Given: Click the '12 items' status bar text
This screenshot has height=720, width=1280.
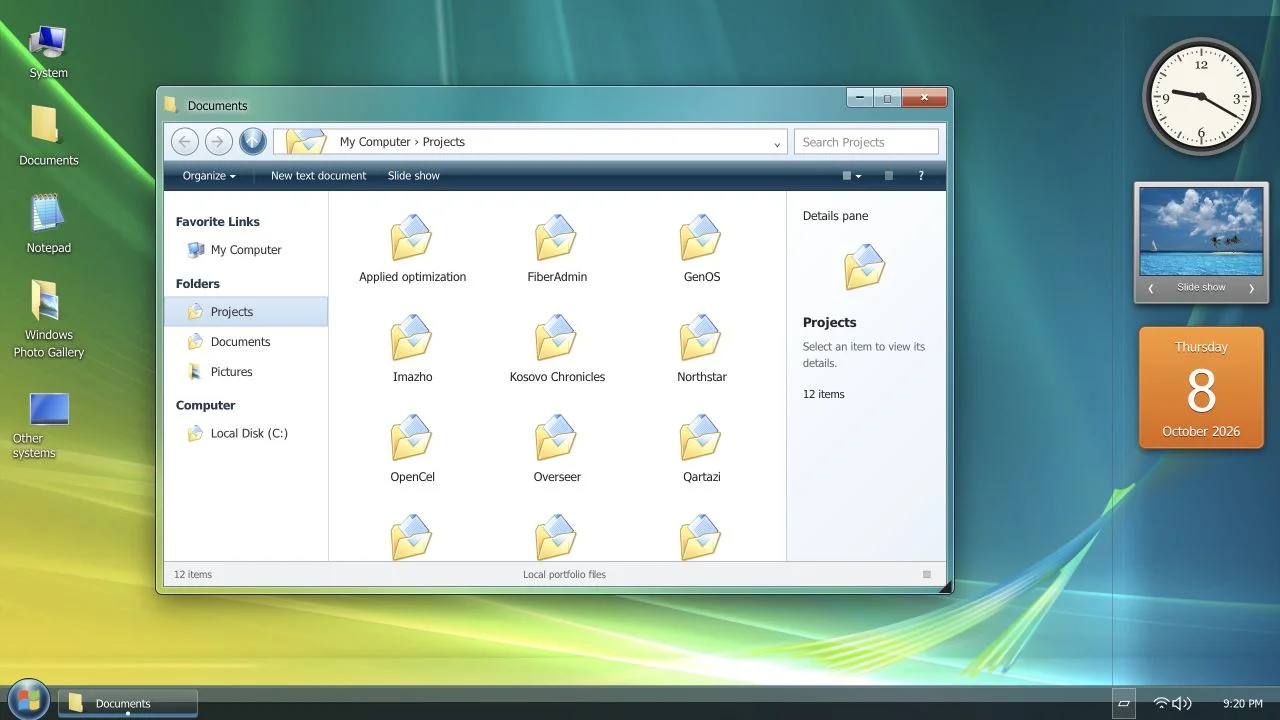Looking at the screenshot, I should coord(193,575).
